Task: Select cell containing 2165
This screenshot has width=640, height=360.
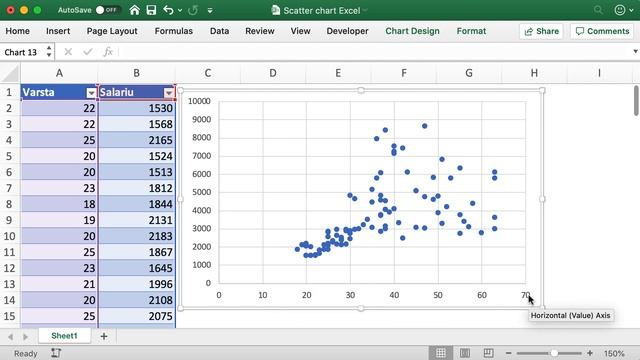Action: coord(137,140)
